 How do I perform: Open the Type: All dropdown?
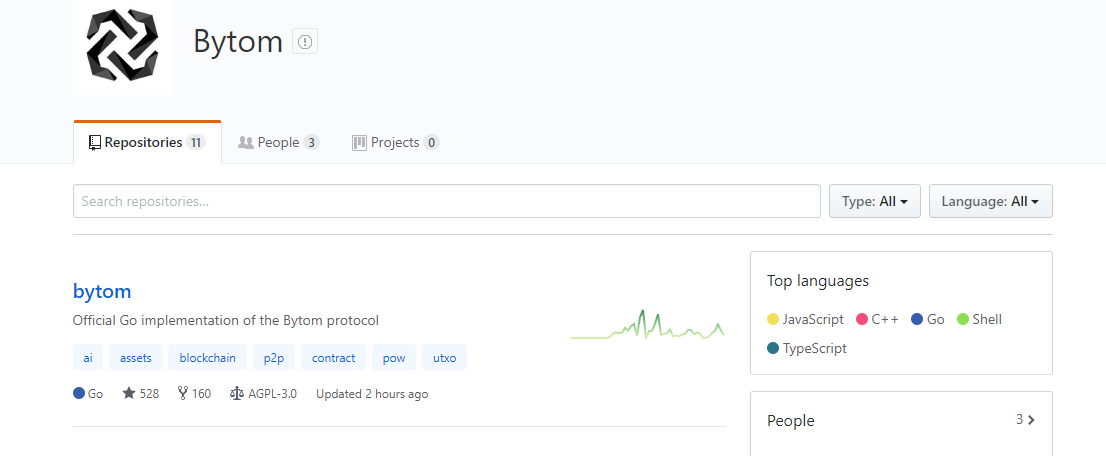pyautogui.click(x=875, y=201)
